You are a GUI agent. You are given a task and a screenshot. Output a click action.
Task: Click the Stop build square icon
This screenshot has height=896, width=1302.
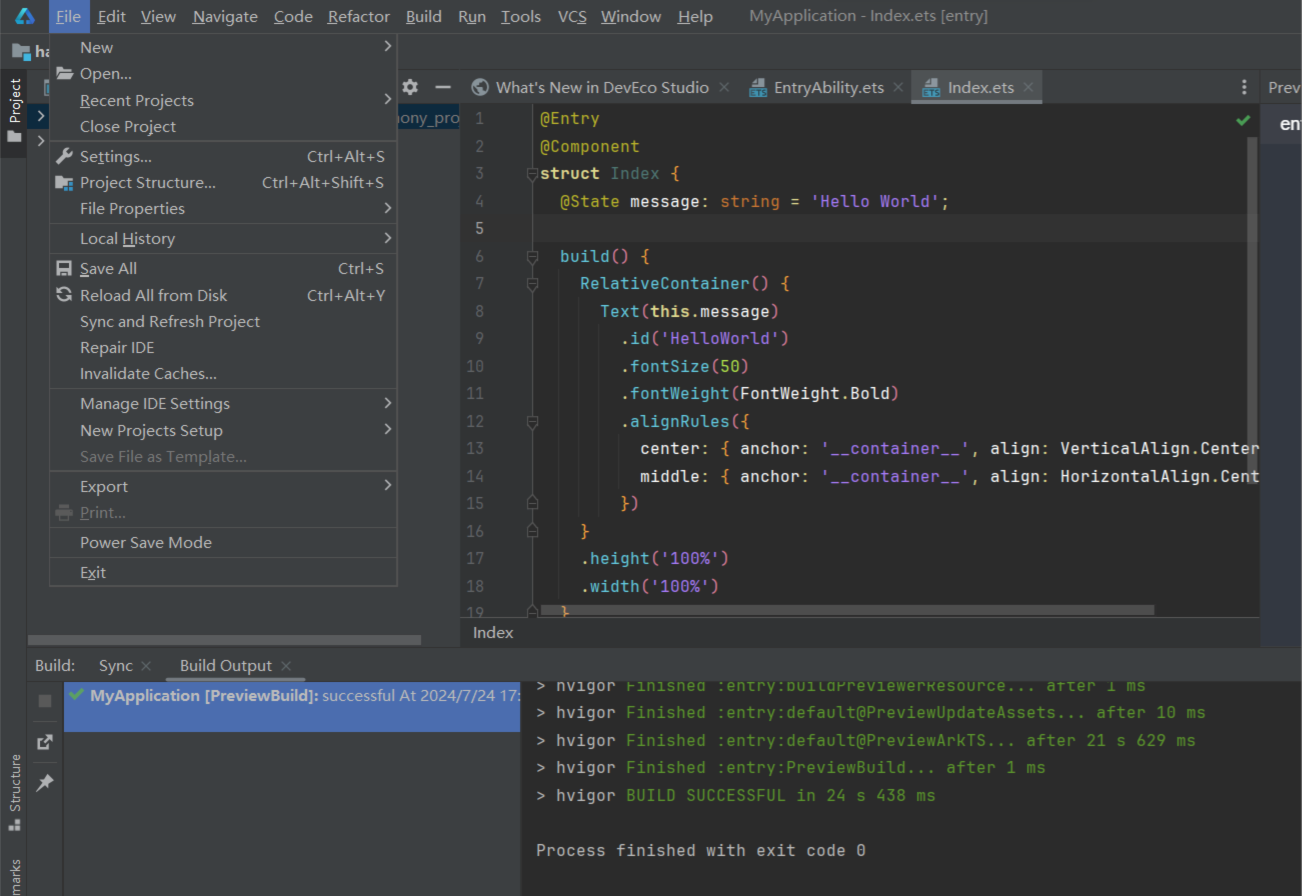point(45,701)
